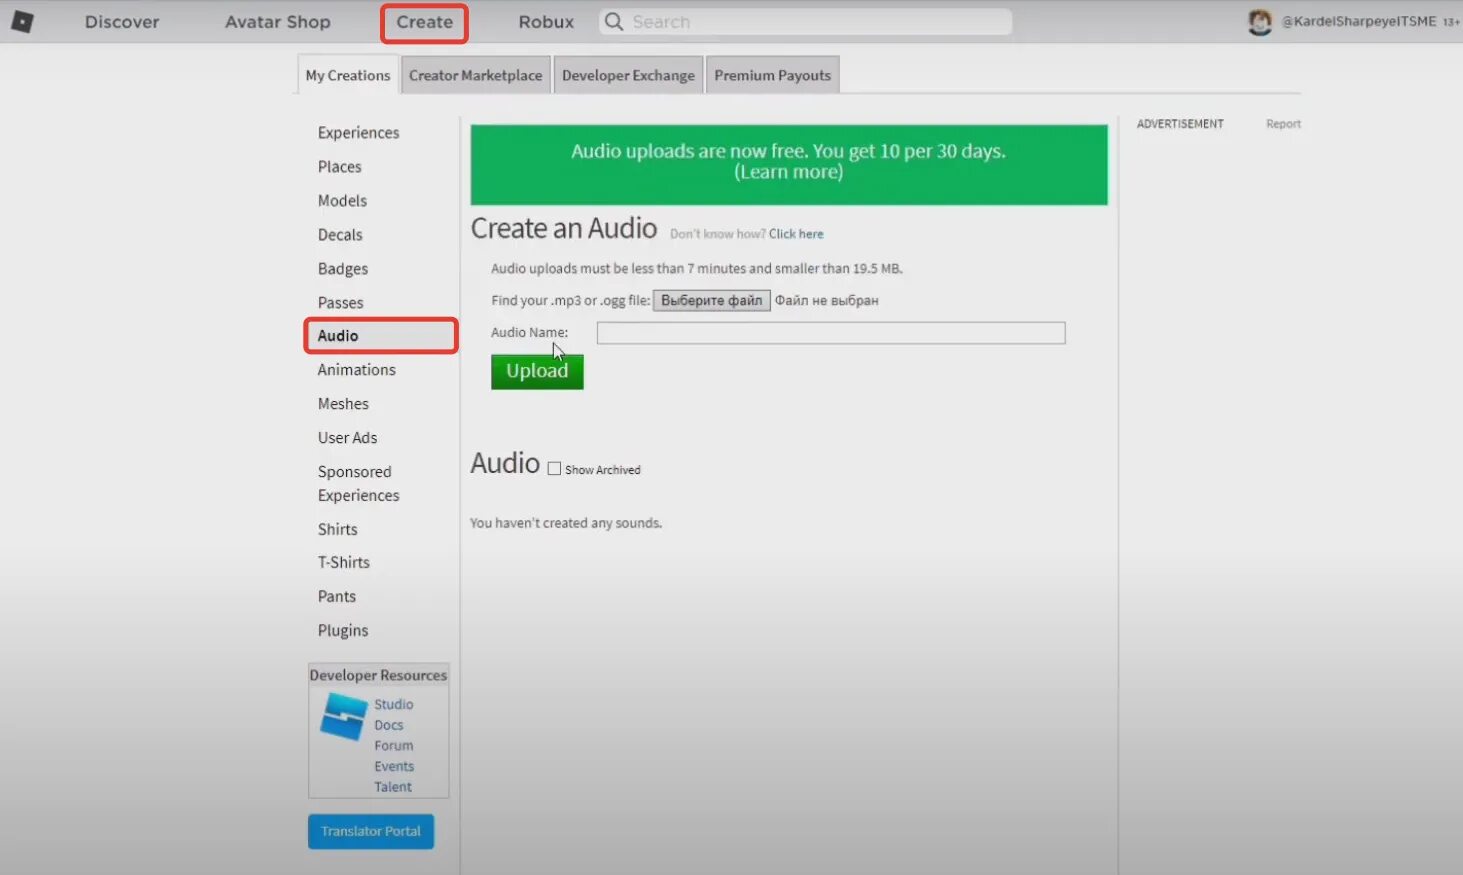Click the Search box

click(805, 22)
